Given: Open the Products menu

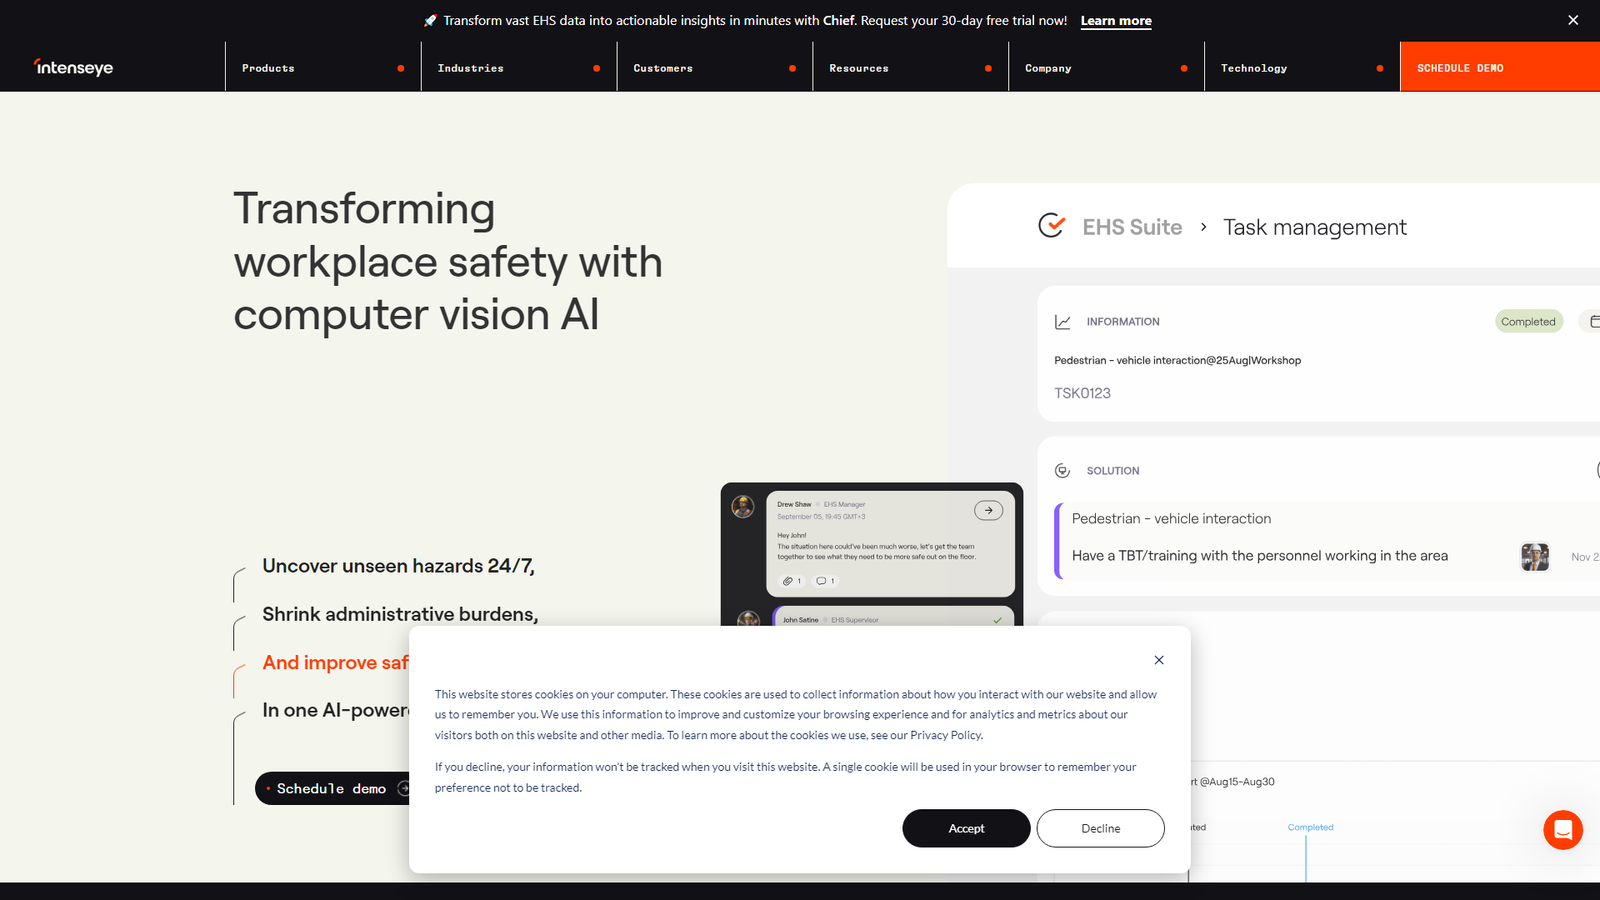Looking at the screenshot, I should (x=323, y=67).
